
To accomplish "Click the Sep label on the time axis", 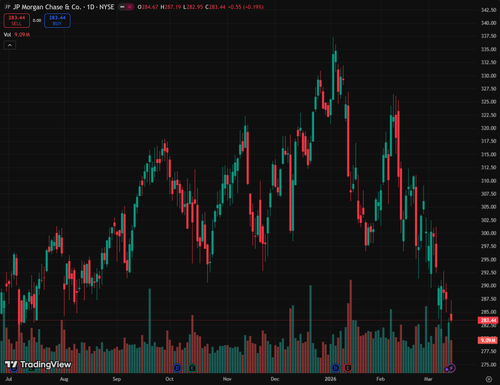I will (117, 379).
